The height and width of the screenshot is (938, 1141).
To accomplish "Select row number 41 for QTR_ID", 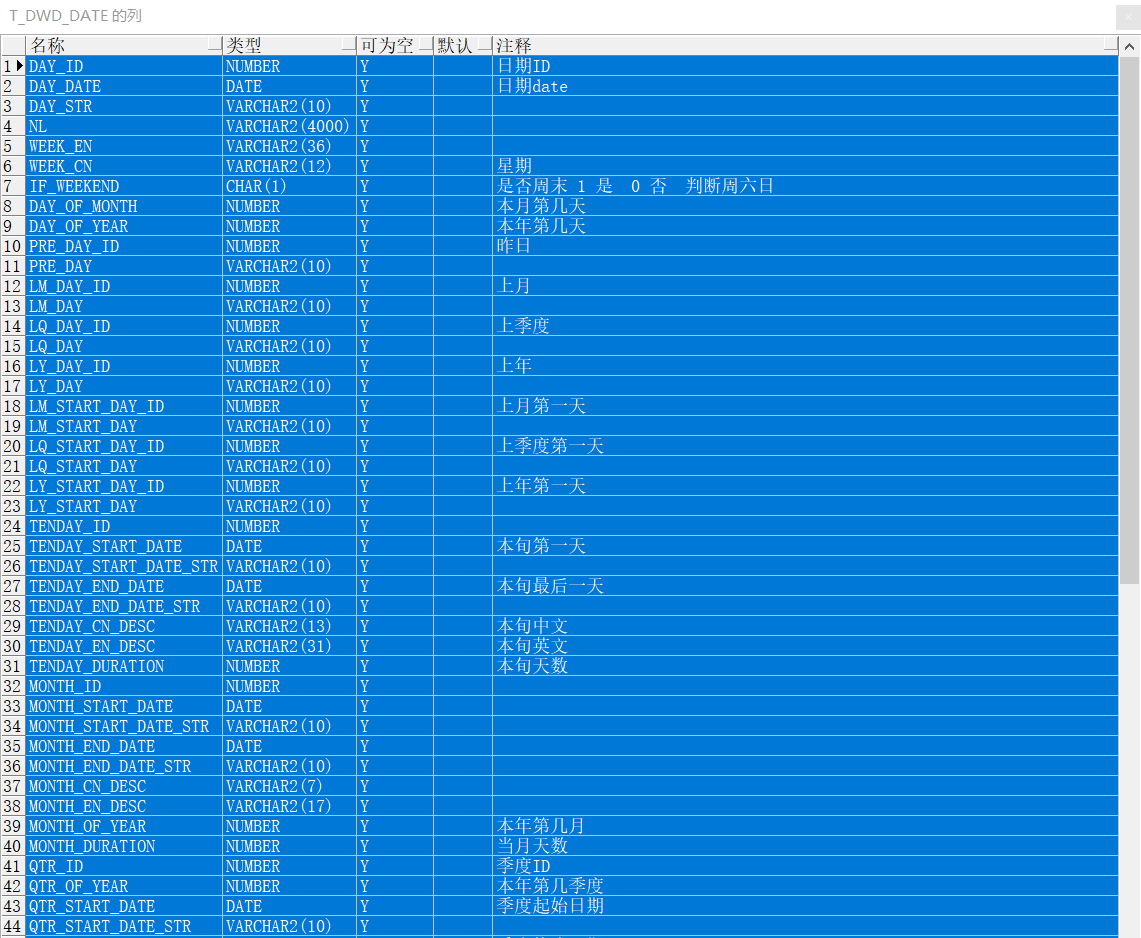I will coord(12,866).
